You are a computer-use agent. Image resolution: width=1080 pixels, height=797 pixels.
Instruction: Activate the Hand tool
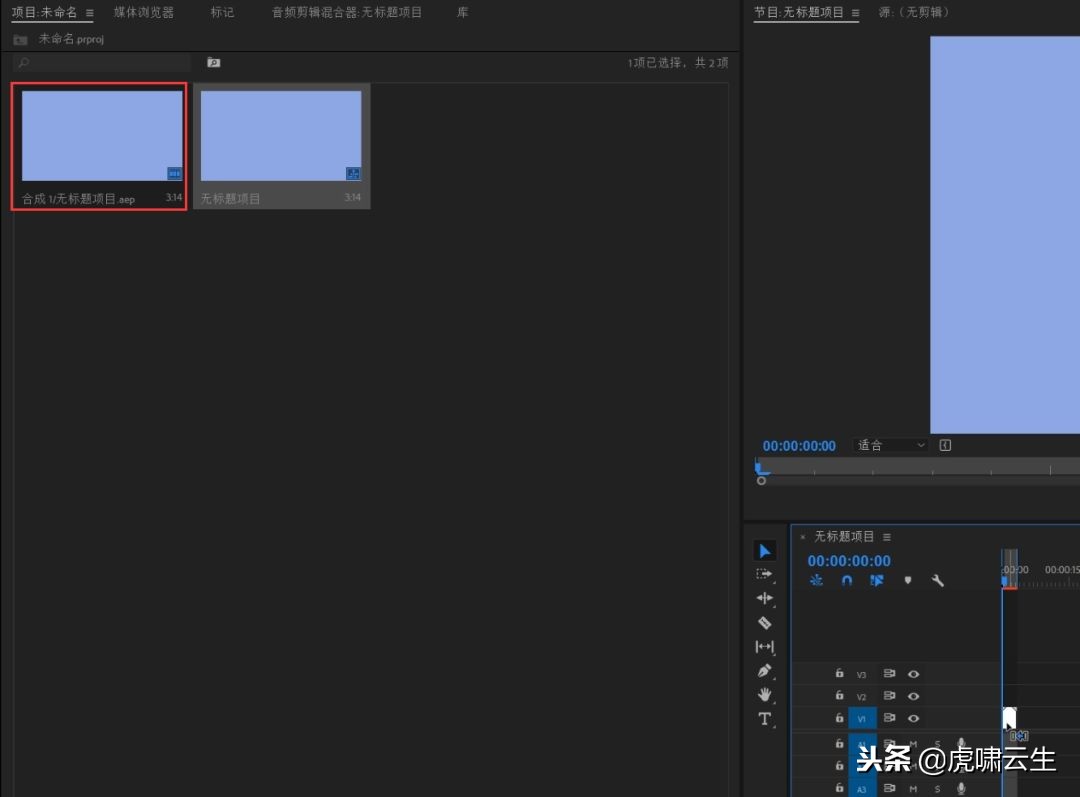click(765, 694)
